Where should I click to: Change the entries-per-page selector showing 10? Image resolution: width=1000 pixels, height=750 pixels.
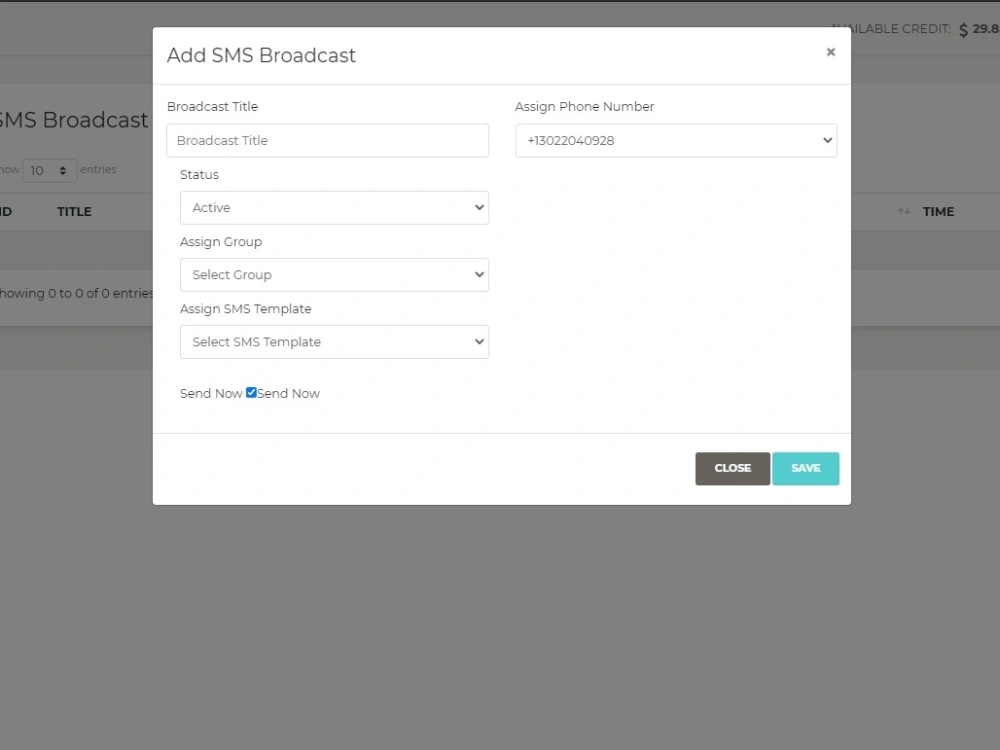pos(50,170)
